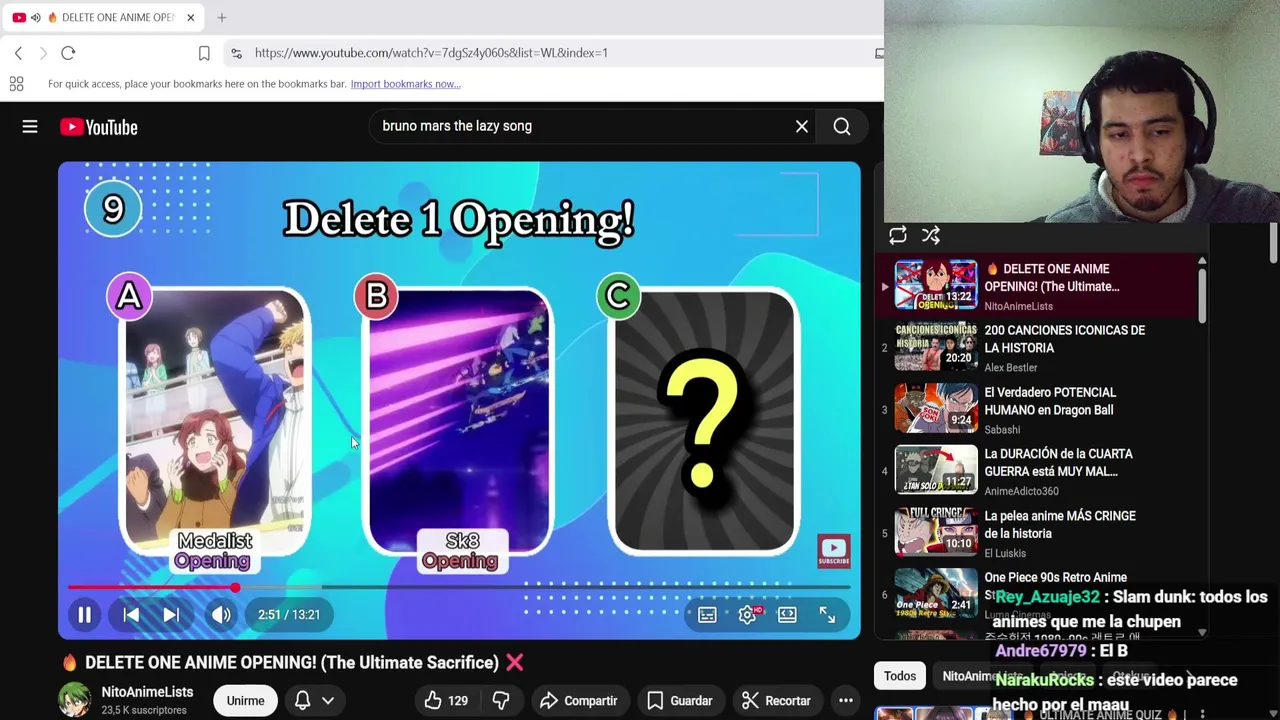
Task: Reload the page
Action: (68, 53)
